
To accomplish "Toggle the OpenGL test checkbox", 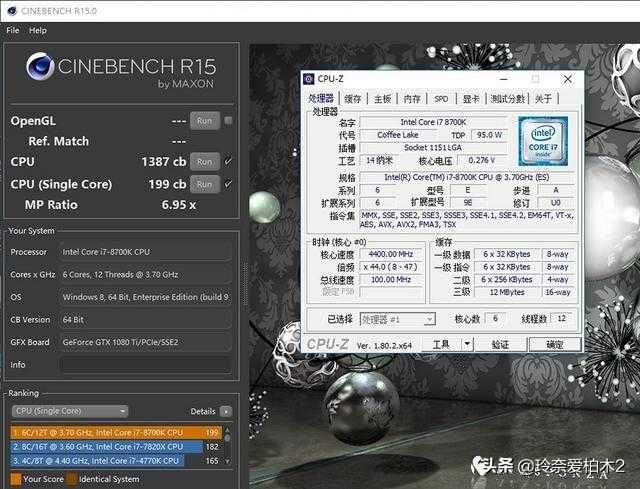I will tap(228, 121).
